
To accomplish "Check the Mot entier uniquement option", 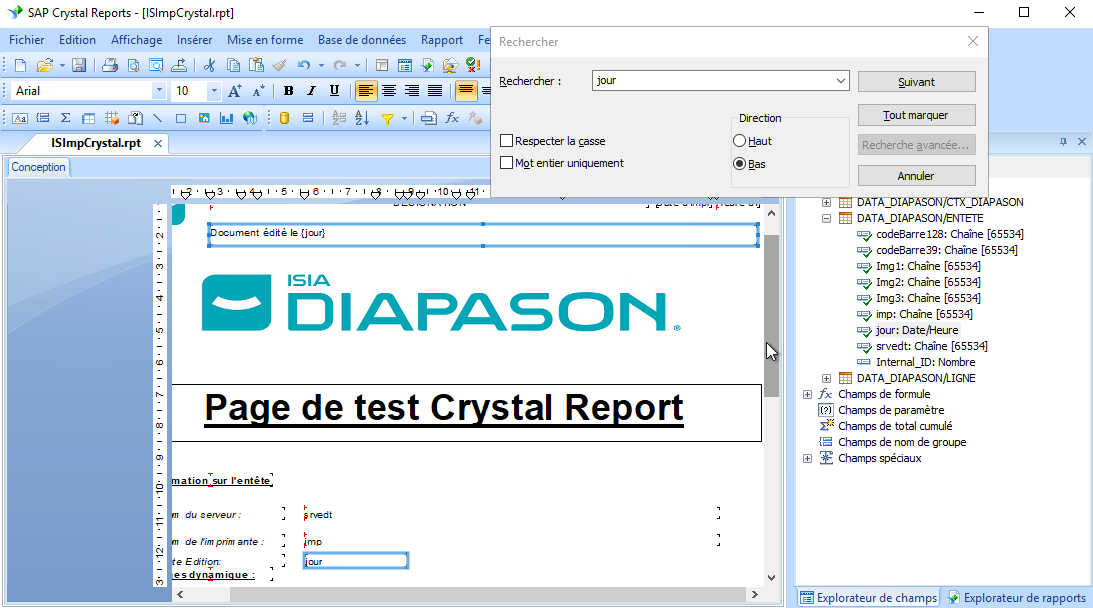I will [507, 163].
